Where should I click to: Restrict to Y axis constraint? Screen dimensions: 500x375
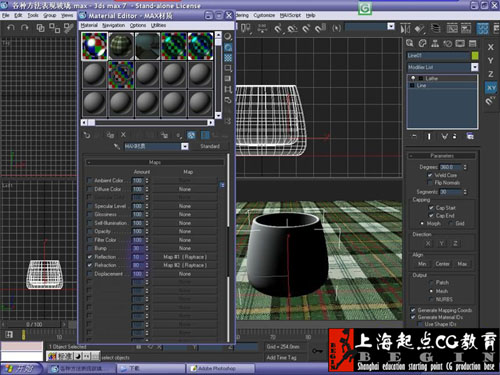[491, 61]
